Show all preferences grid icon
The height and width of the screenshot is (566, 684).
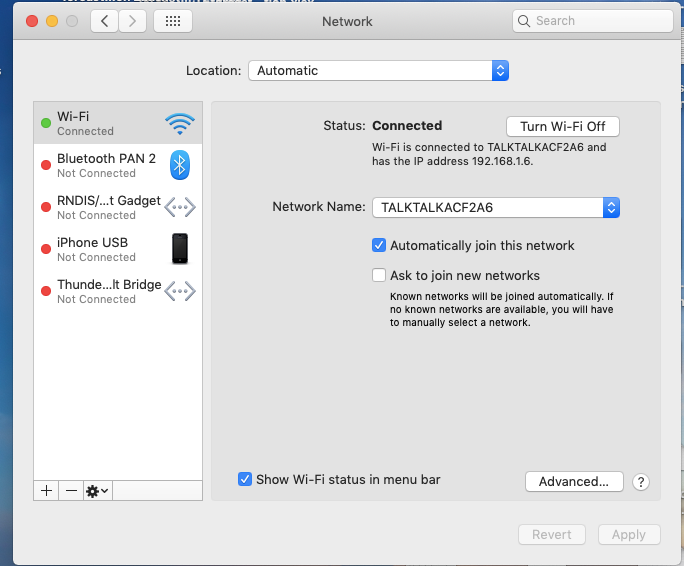[173, 21]
